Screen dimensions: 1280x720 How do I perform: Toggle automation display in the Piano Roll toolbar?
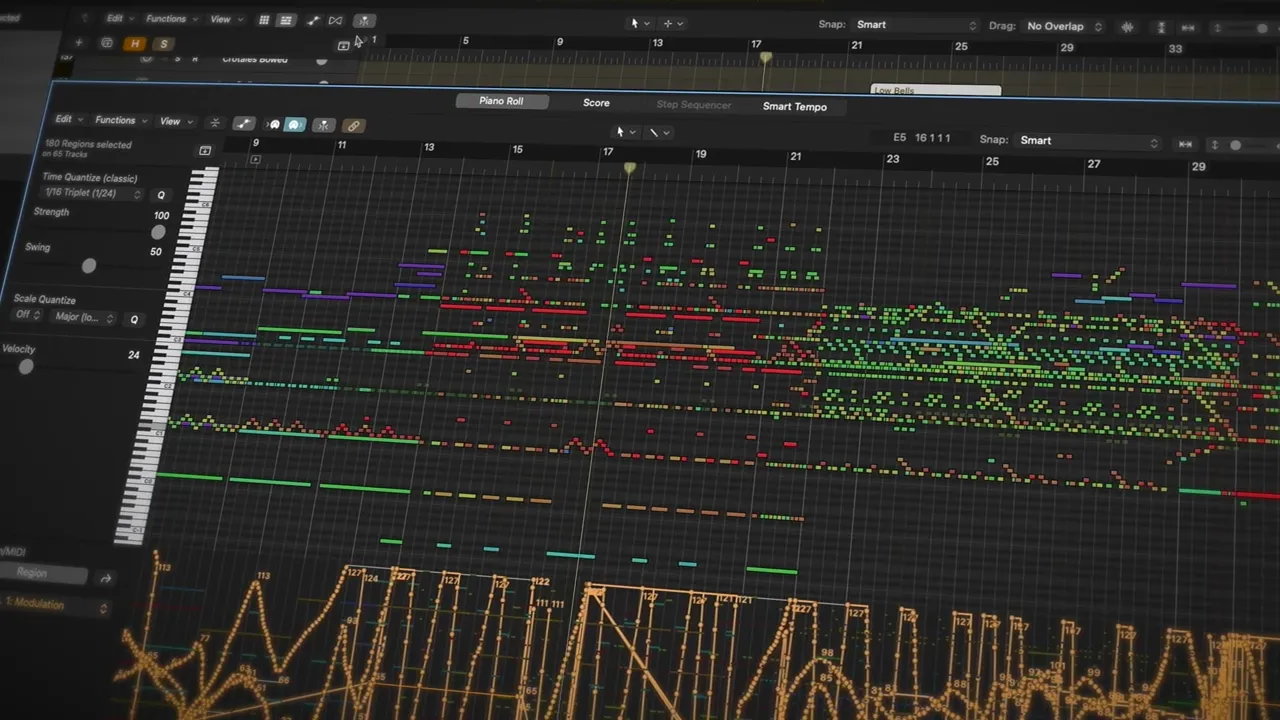(244, 124)
